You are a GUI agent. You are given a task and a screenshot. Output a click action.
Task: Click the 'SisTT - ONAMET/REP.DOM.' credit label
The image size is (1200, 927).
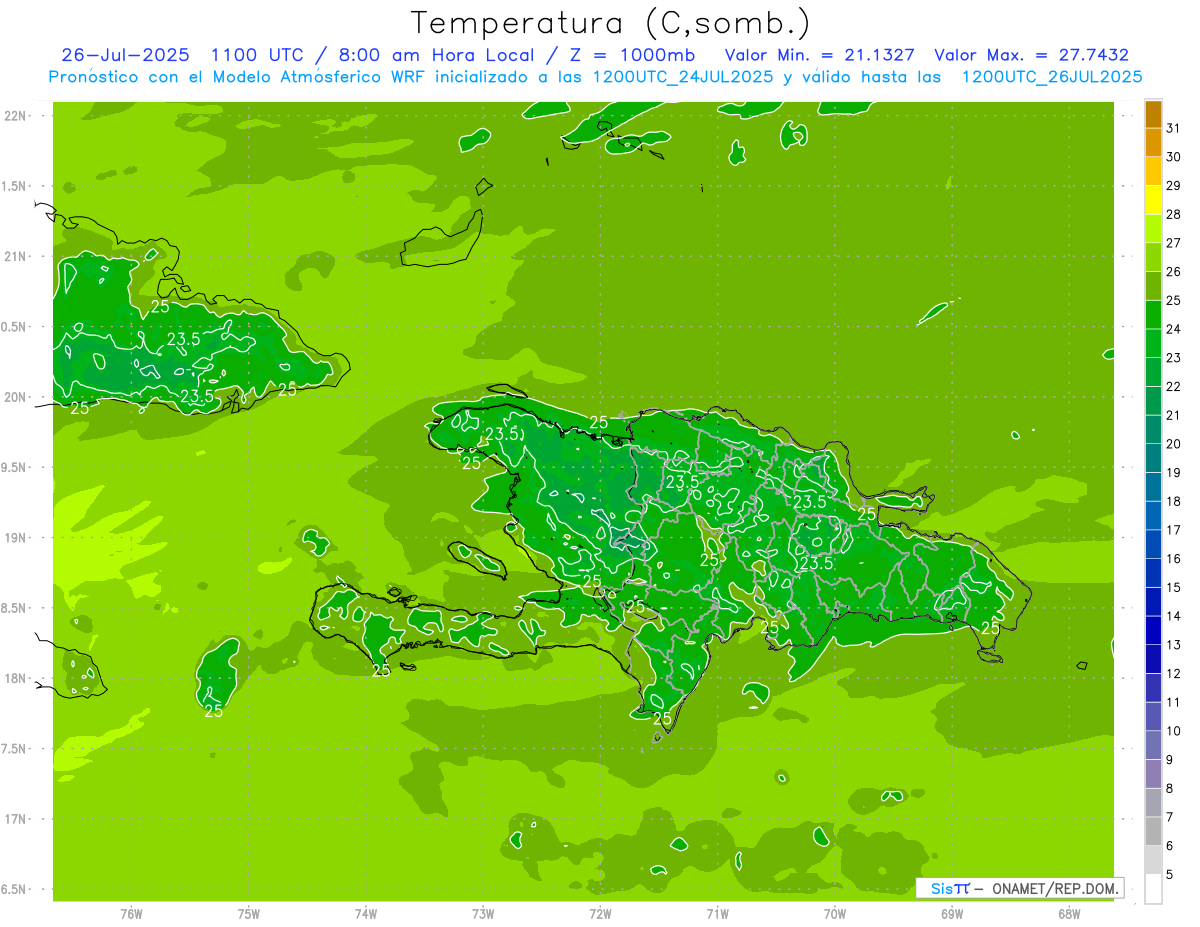[1019, 888]
